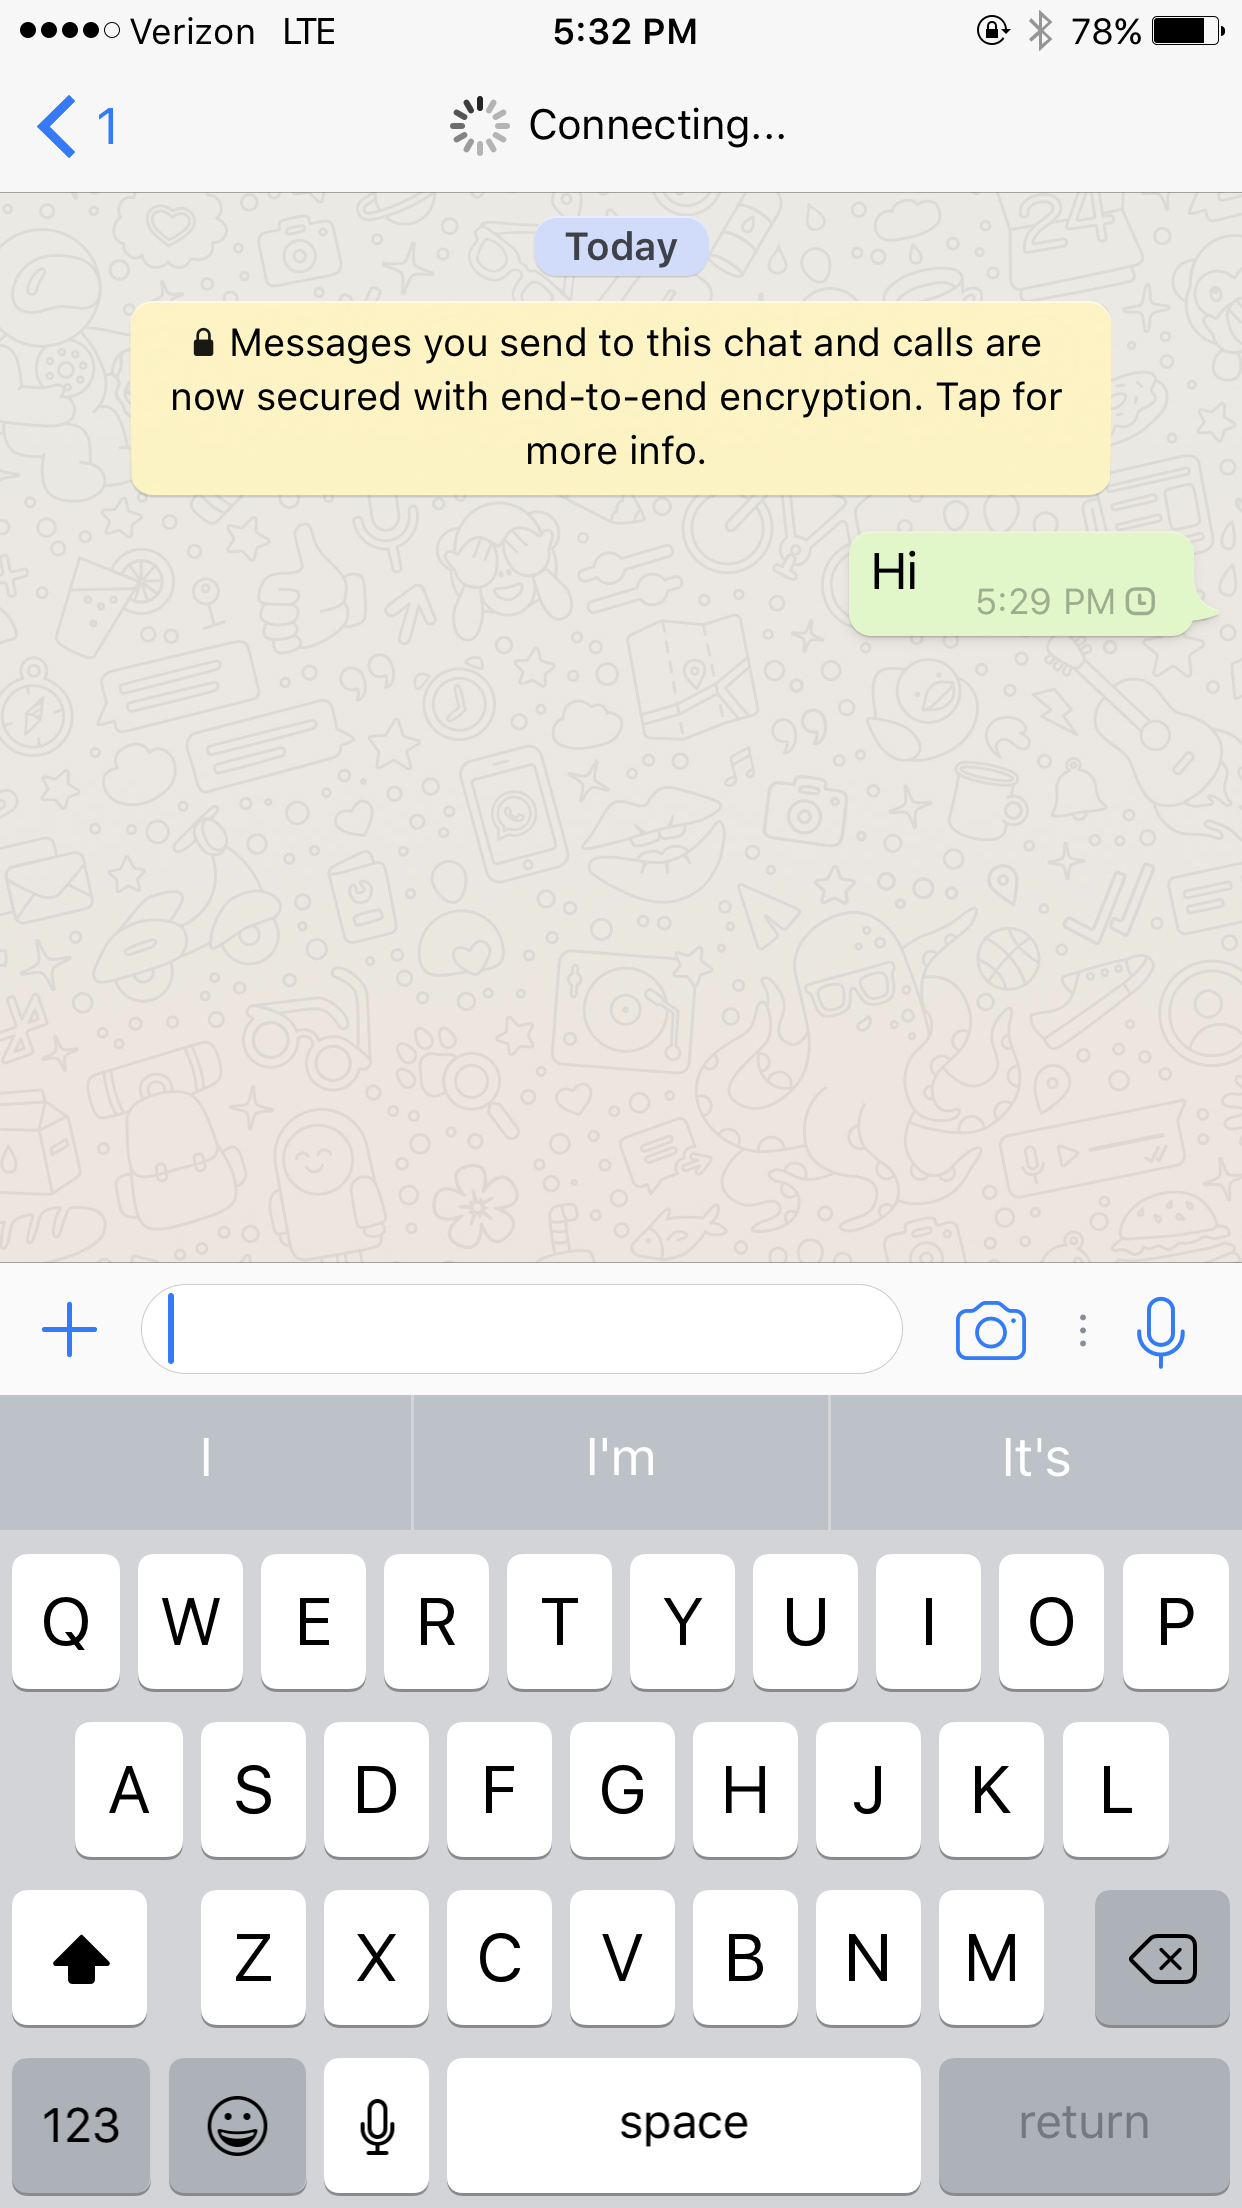Tap the end-to-end encryption info notice
Screen dimensions: 1242x2208
(620, 398)
